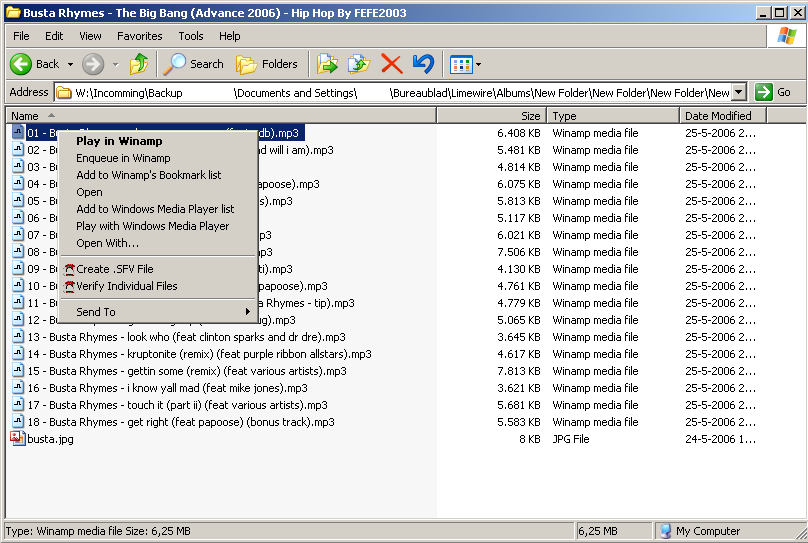808x543 pixels.
Task: Click the file icon of track 13
Action: tap(18, 336)
